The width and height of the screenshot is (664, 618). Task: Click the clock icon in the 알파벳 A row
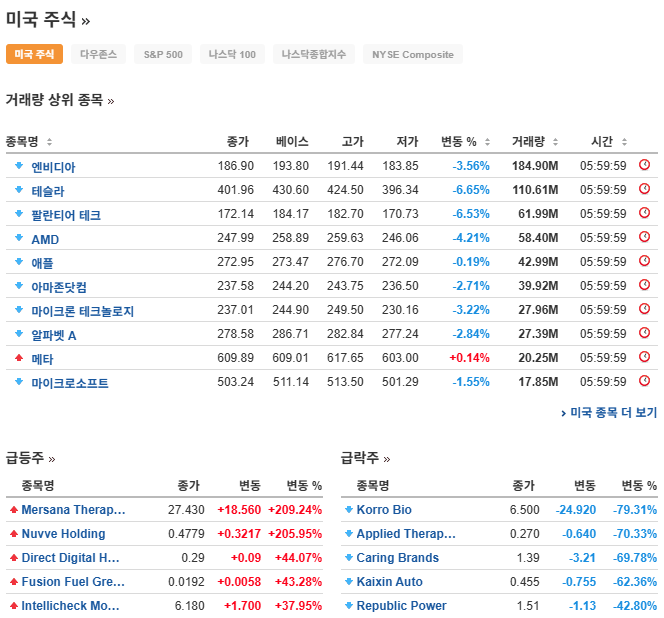(x=644, y=333)
